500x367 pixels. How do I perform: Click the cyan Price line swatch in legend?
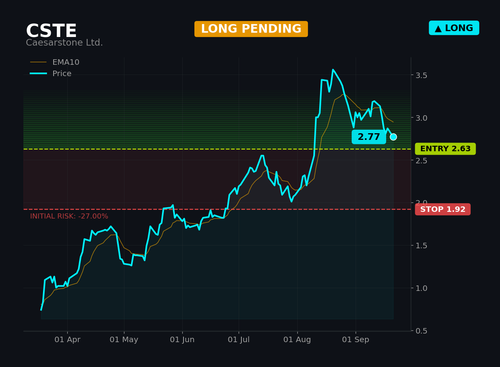(x=38, y=73)
